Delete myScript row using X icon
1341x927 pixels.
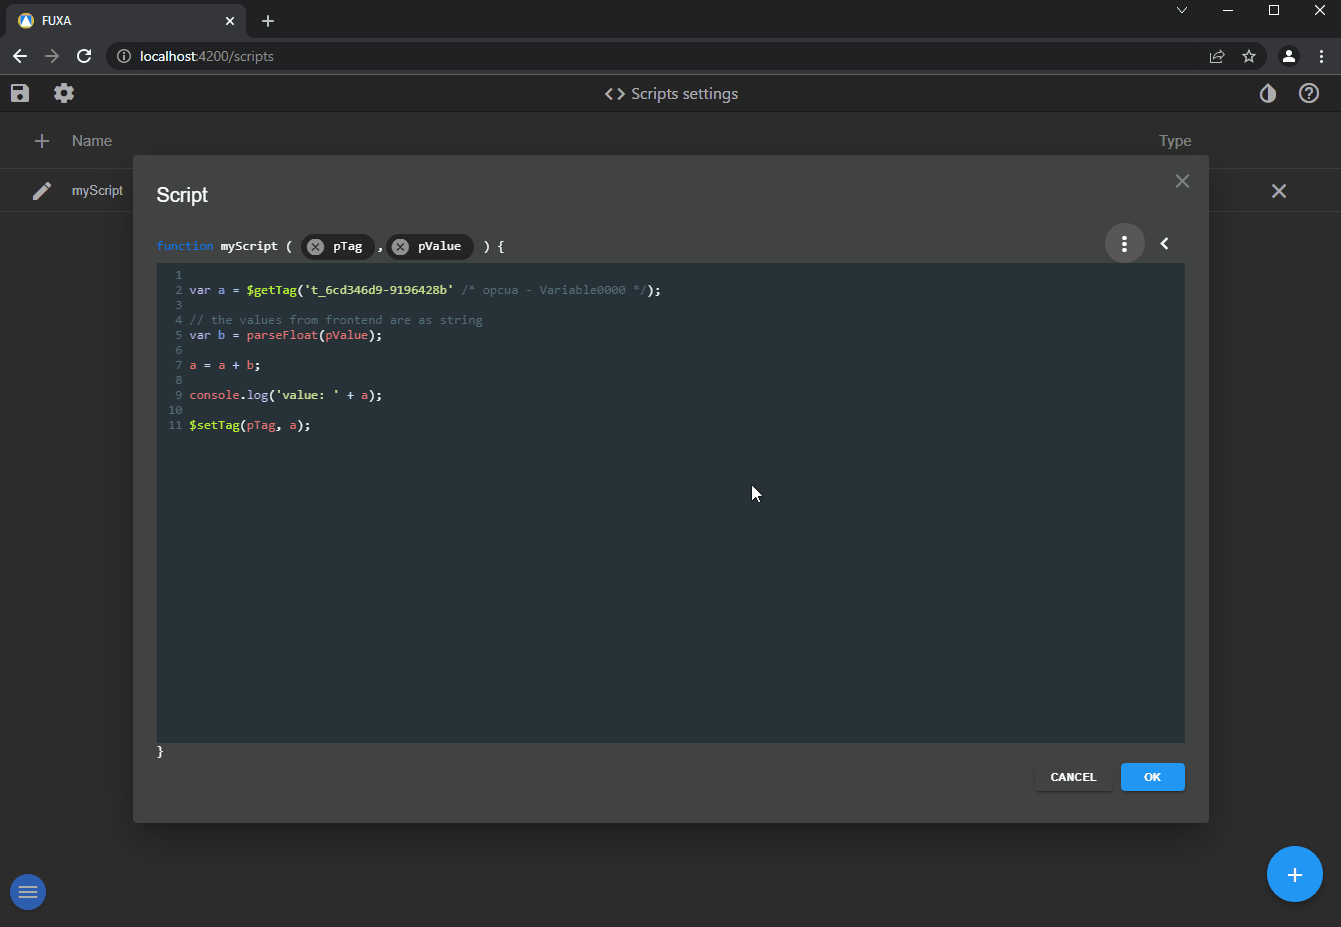tap(1278, 191)
